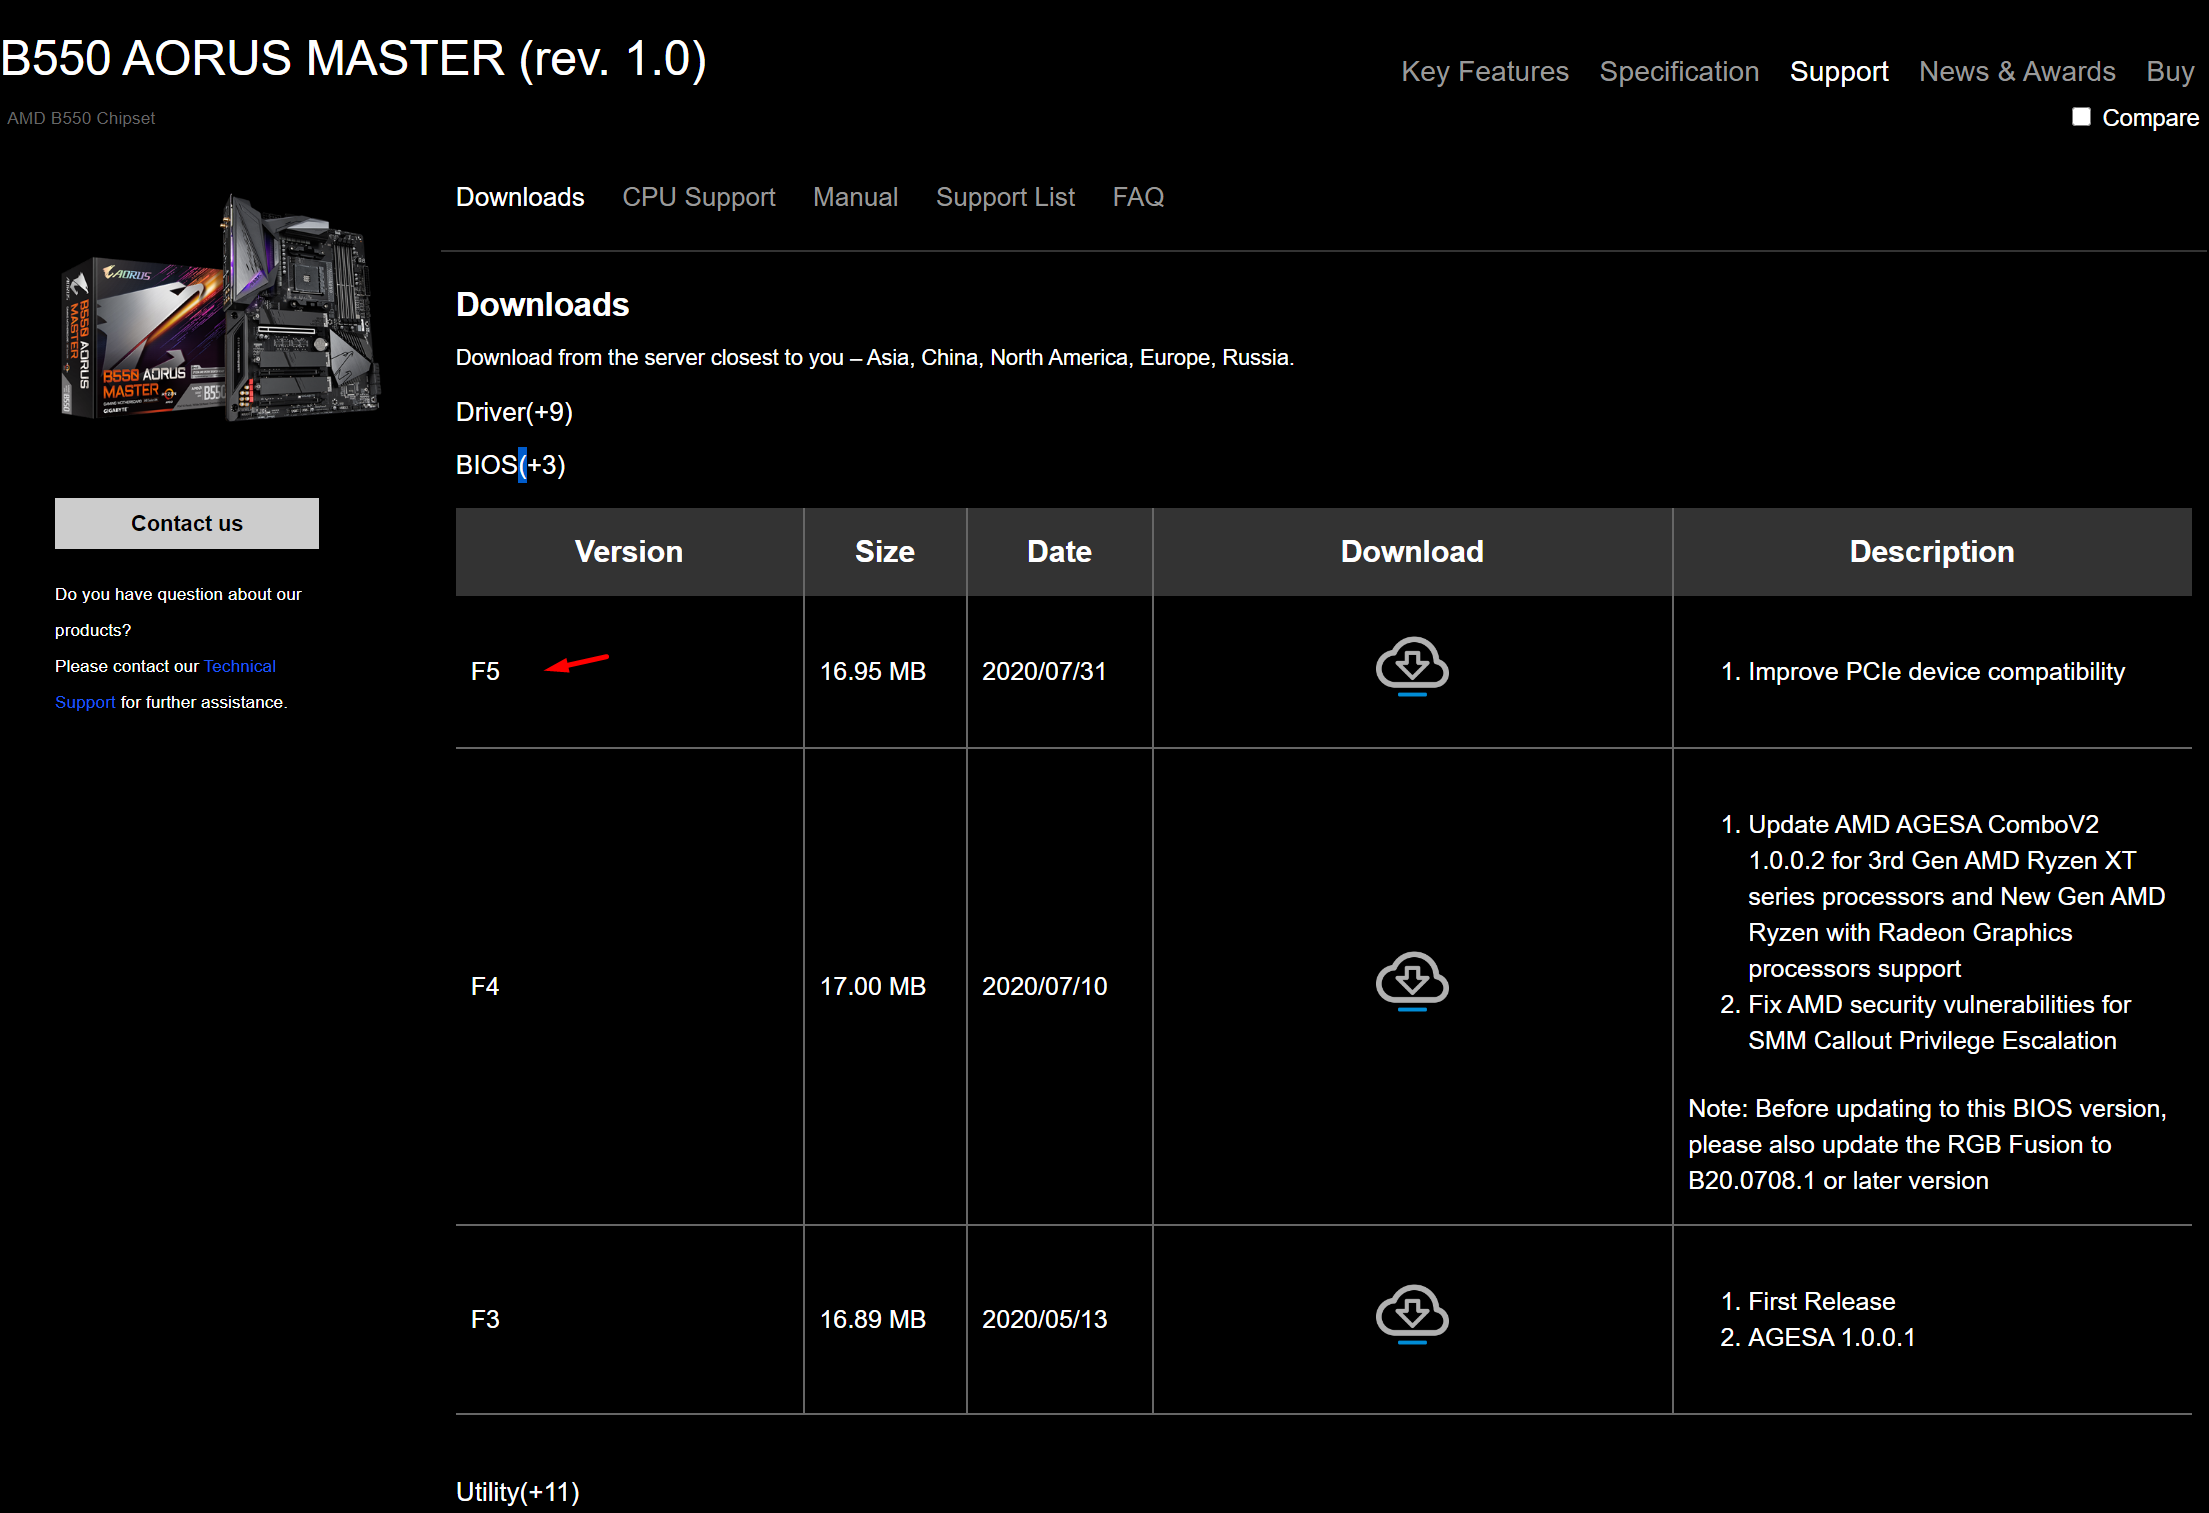Click the 16.95 MB size value

coord(873,672)
